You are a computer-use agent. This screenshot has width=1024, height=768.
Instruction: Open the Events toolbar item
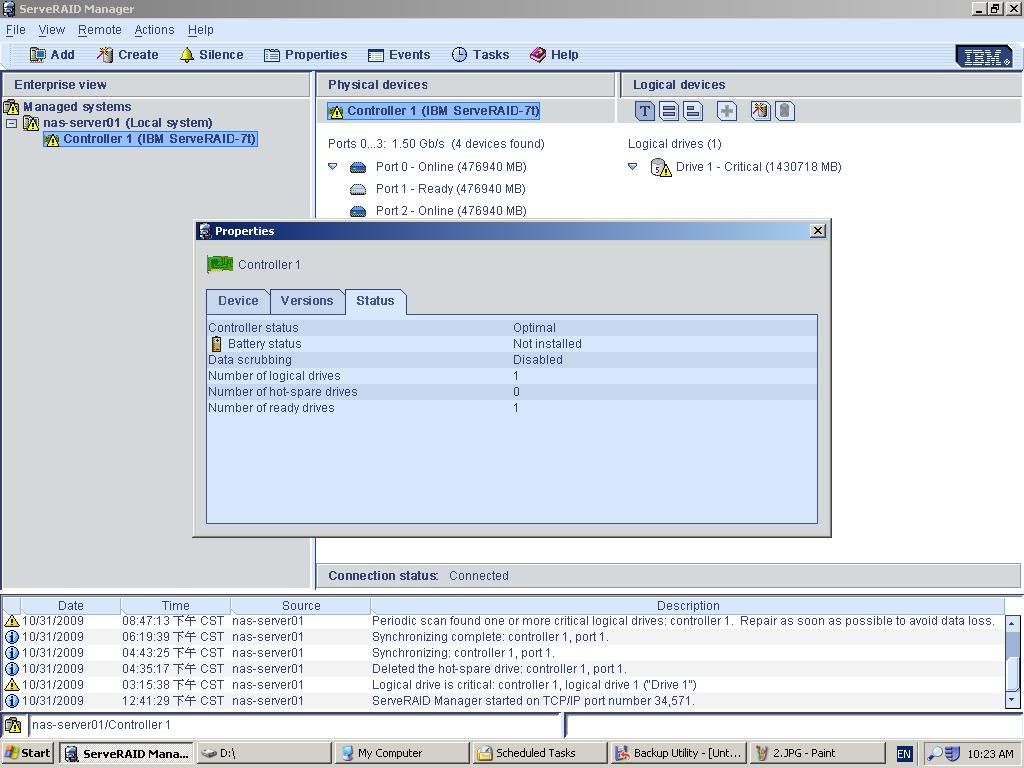(x=399, y=55)
